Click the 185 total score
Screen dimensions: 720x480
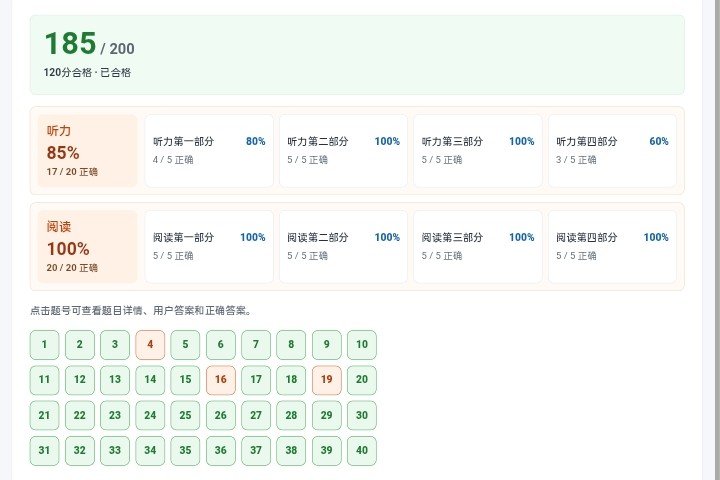point(70,43)
